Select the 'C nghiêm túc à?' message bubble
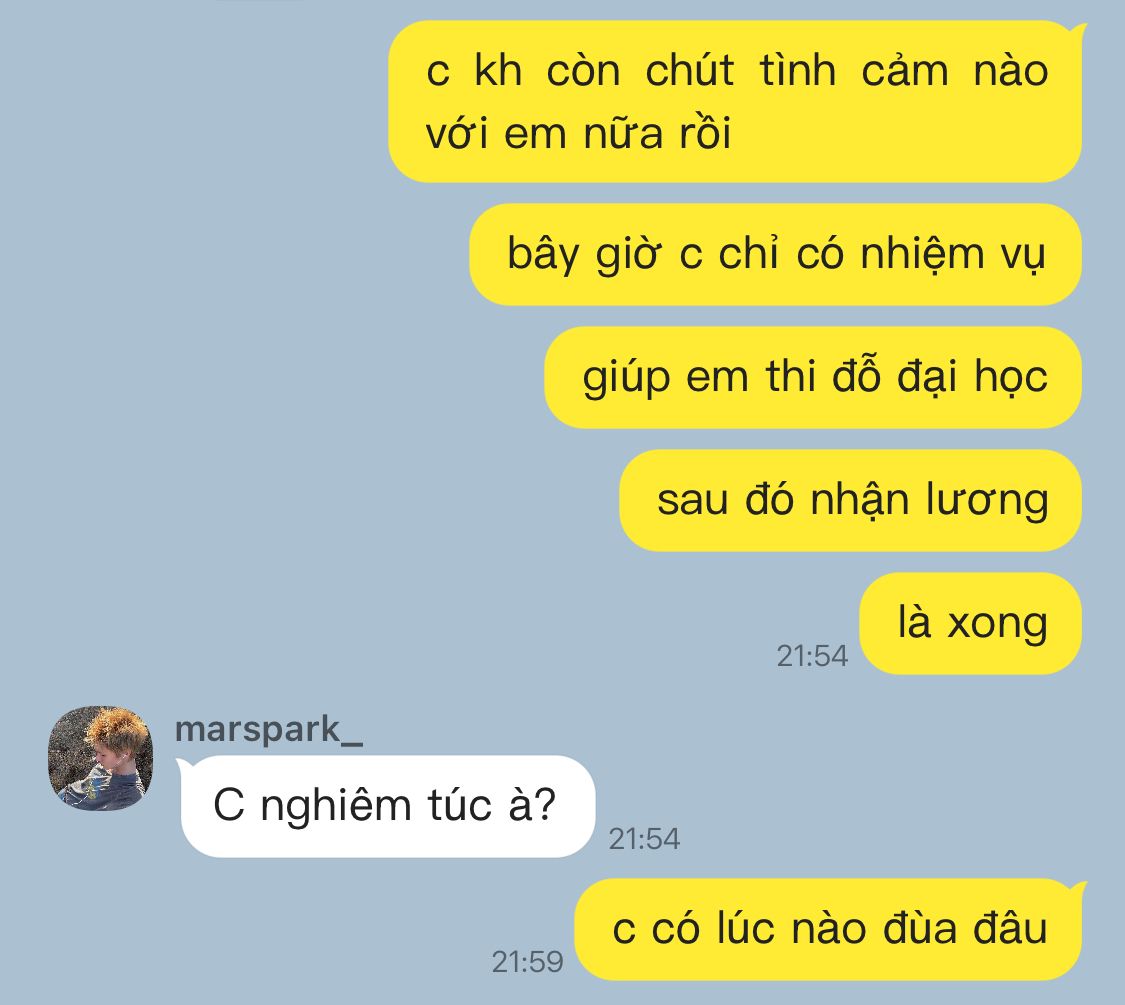 tap(387, 806)
